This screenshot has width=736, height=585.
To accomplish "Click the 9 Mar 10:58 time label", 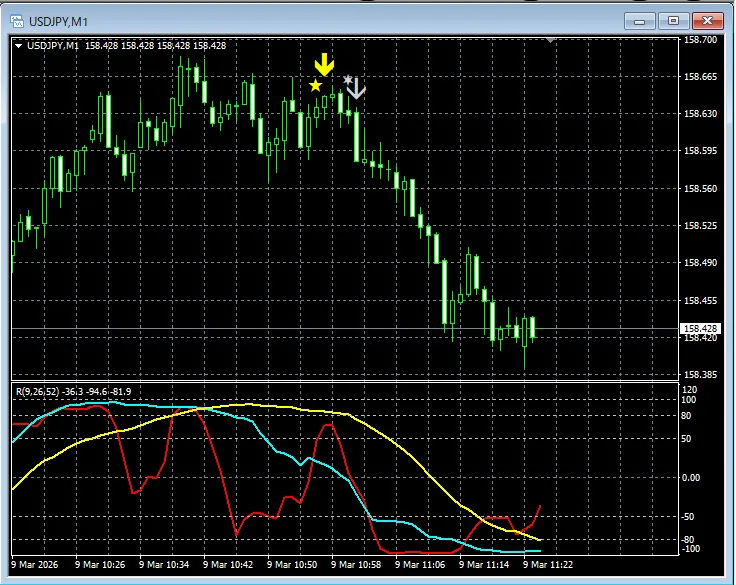I will point(357,564).
